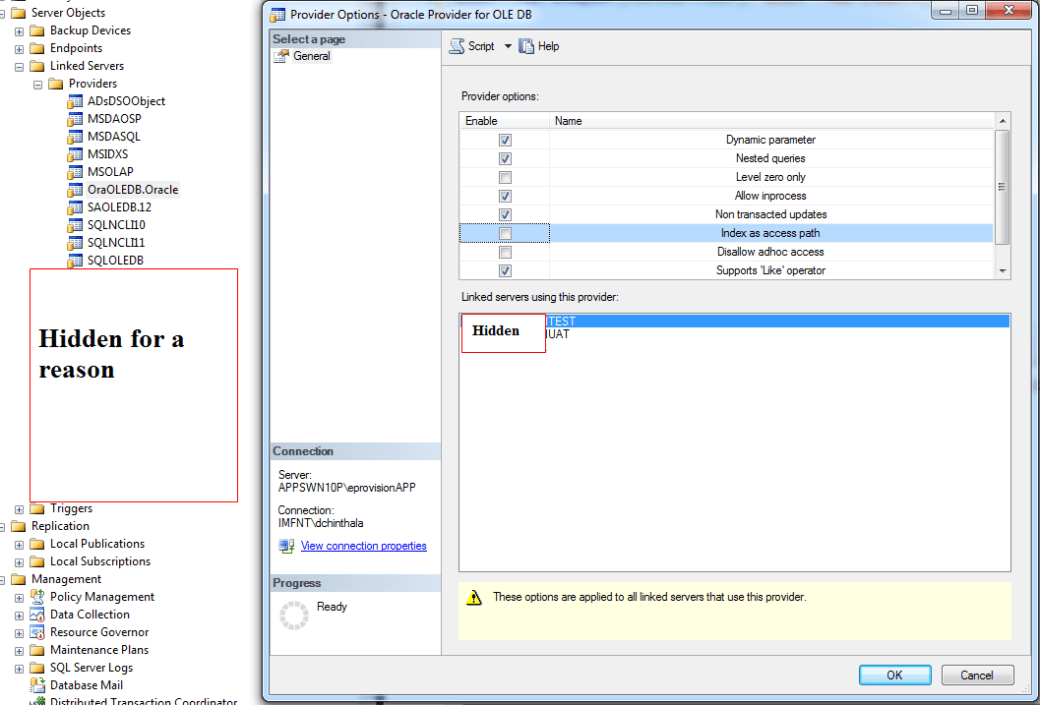Toggle the Level zero only checkbox
The height and width of the screenshot is (705, 1040).
(505, 178)
